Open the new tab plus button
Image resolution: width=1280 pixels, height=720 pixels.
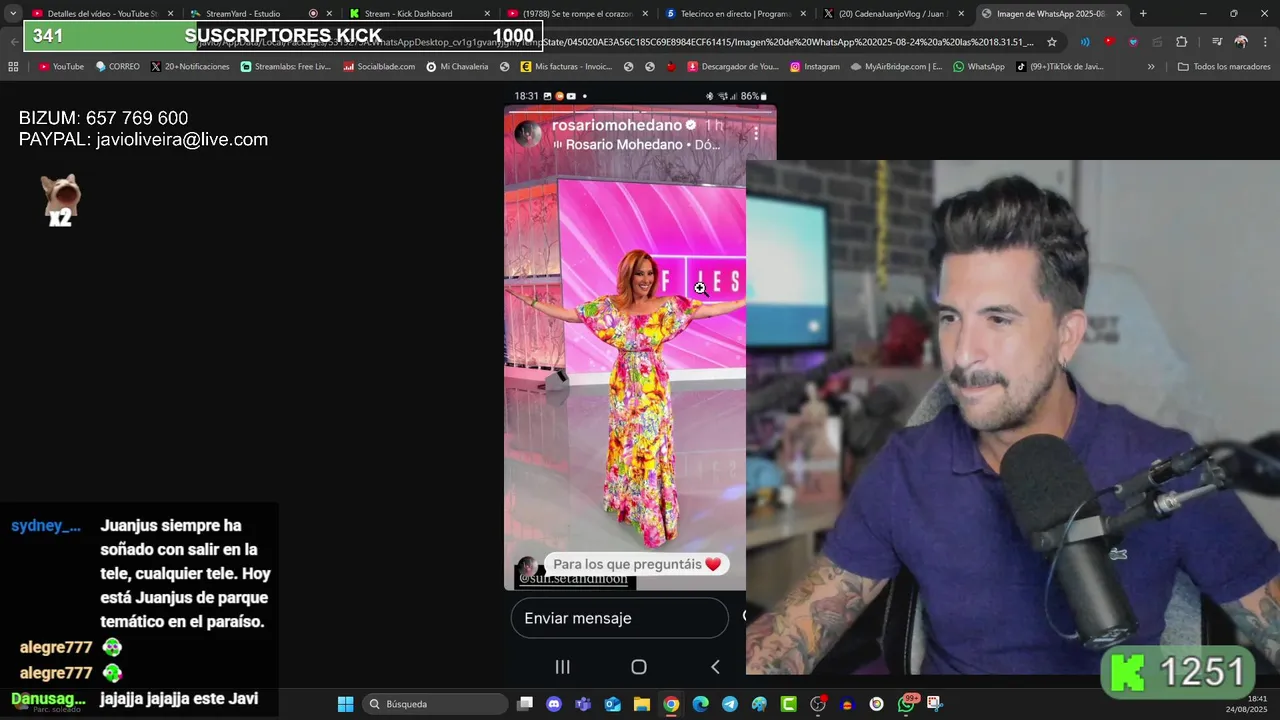point(1143,14)
